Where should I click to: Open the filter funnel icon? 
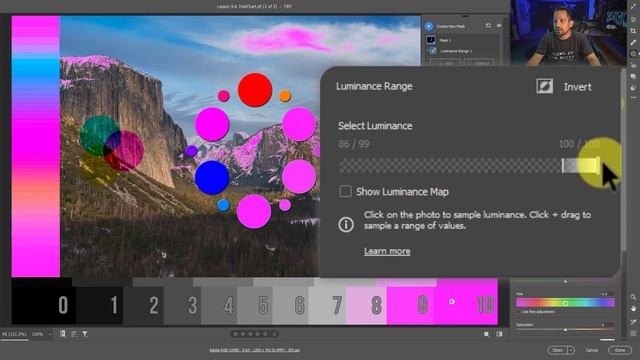85,334
